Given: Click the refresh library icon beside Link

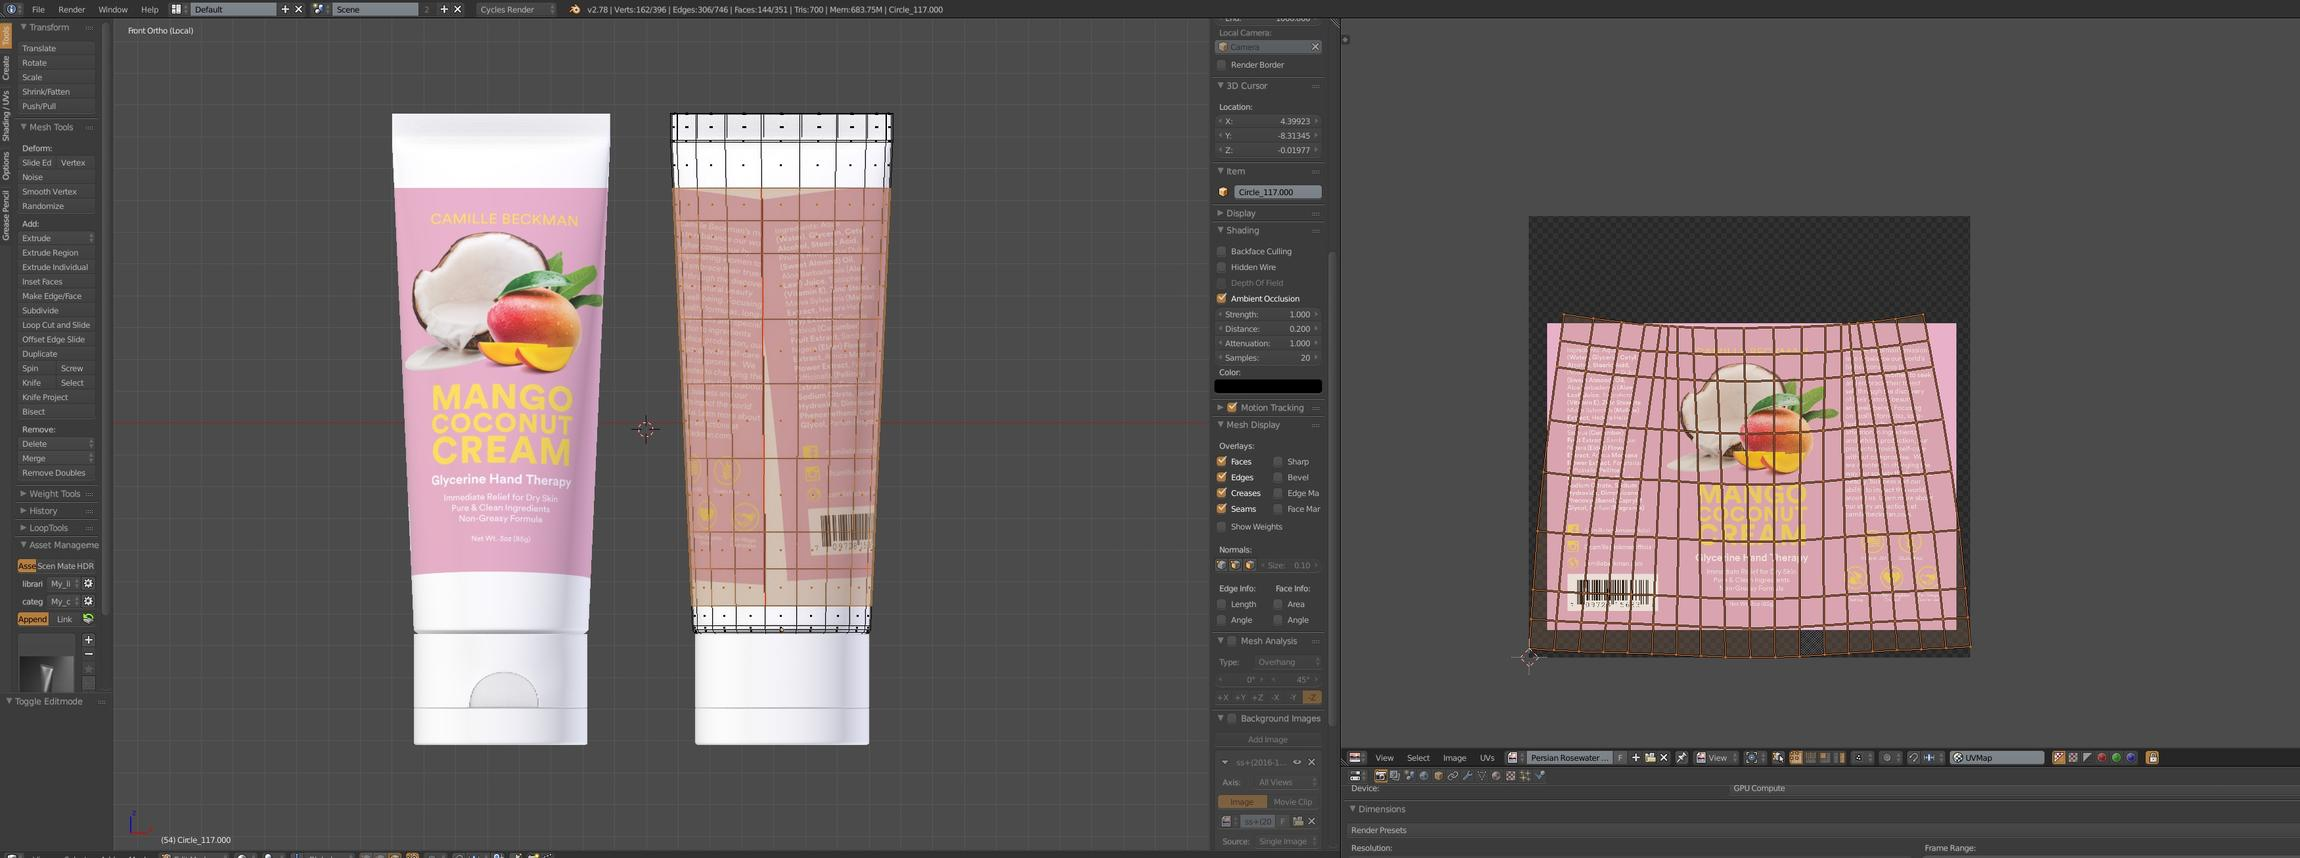Looking at the screenshot, I should point(88,619).
